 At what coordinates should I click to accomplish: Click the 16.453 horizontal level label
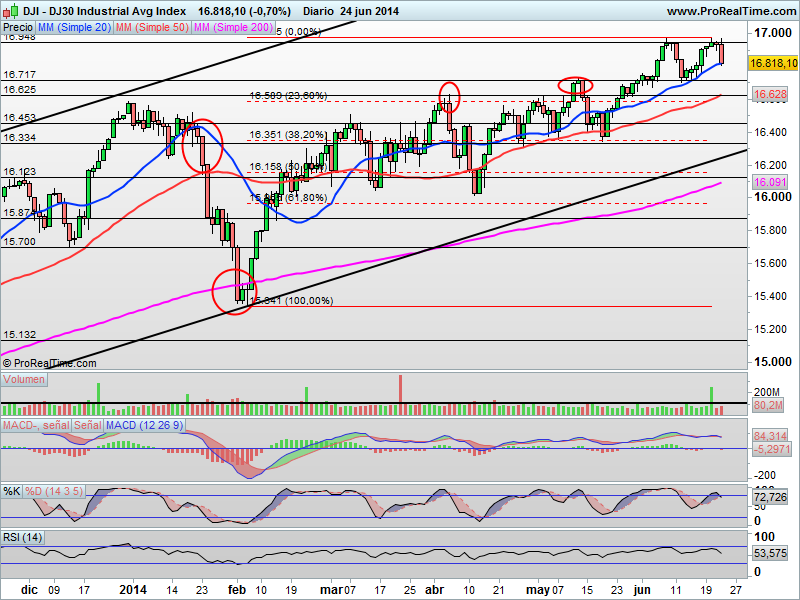[x=19, y=118]
